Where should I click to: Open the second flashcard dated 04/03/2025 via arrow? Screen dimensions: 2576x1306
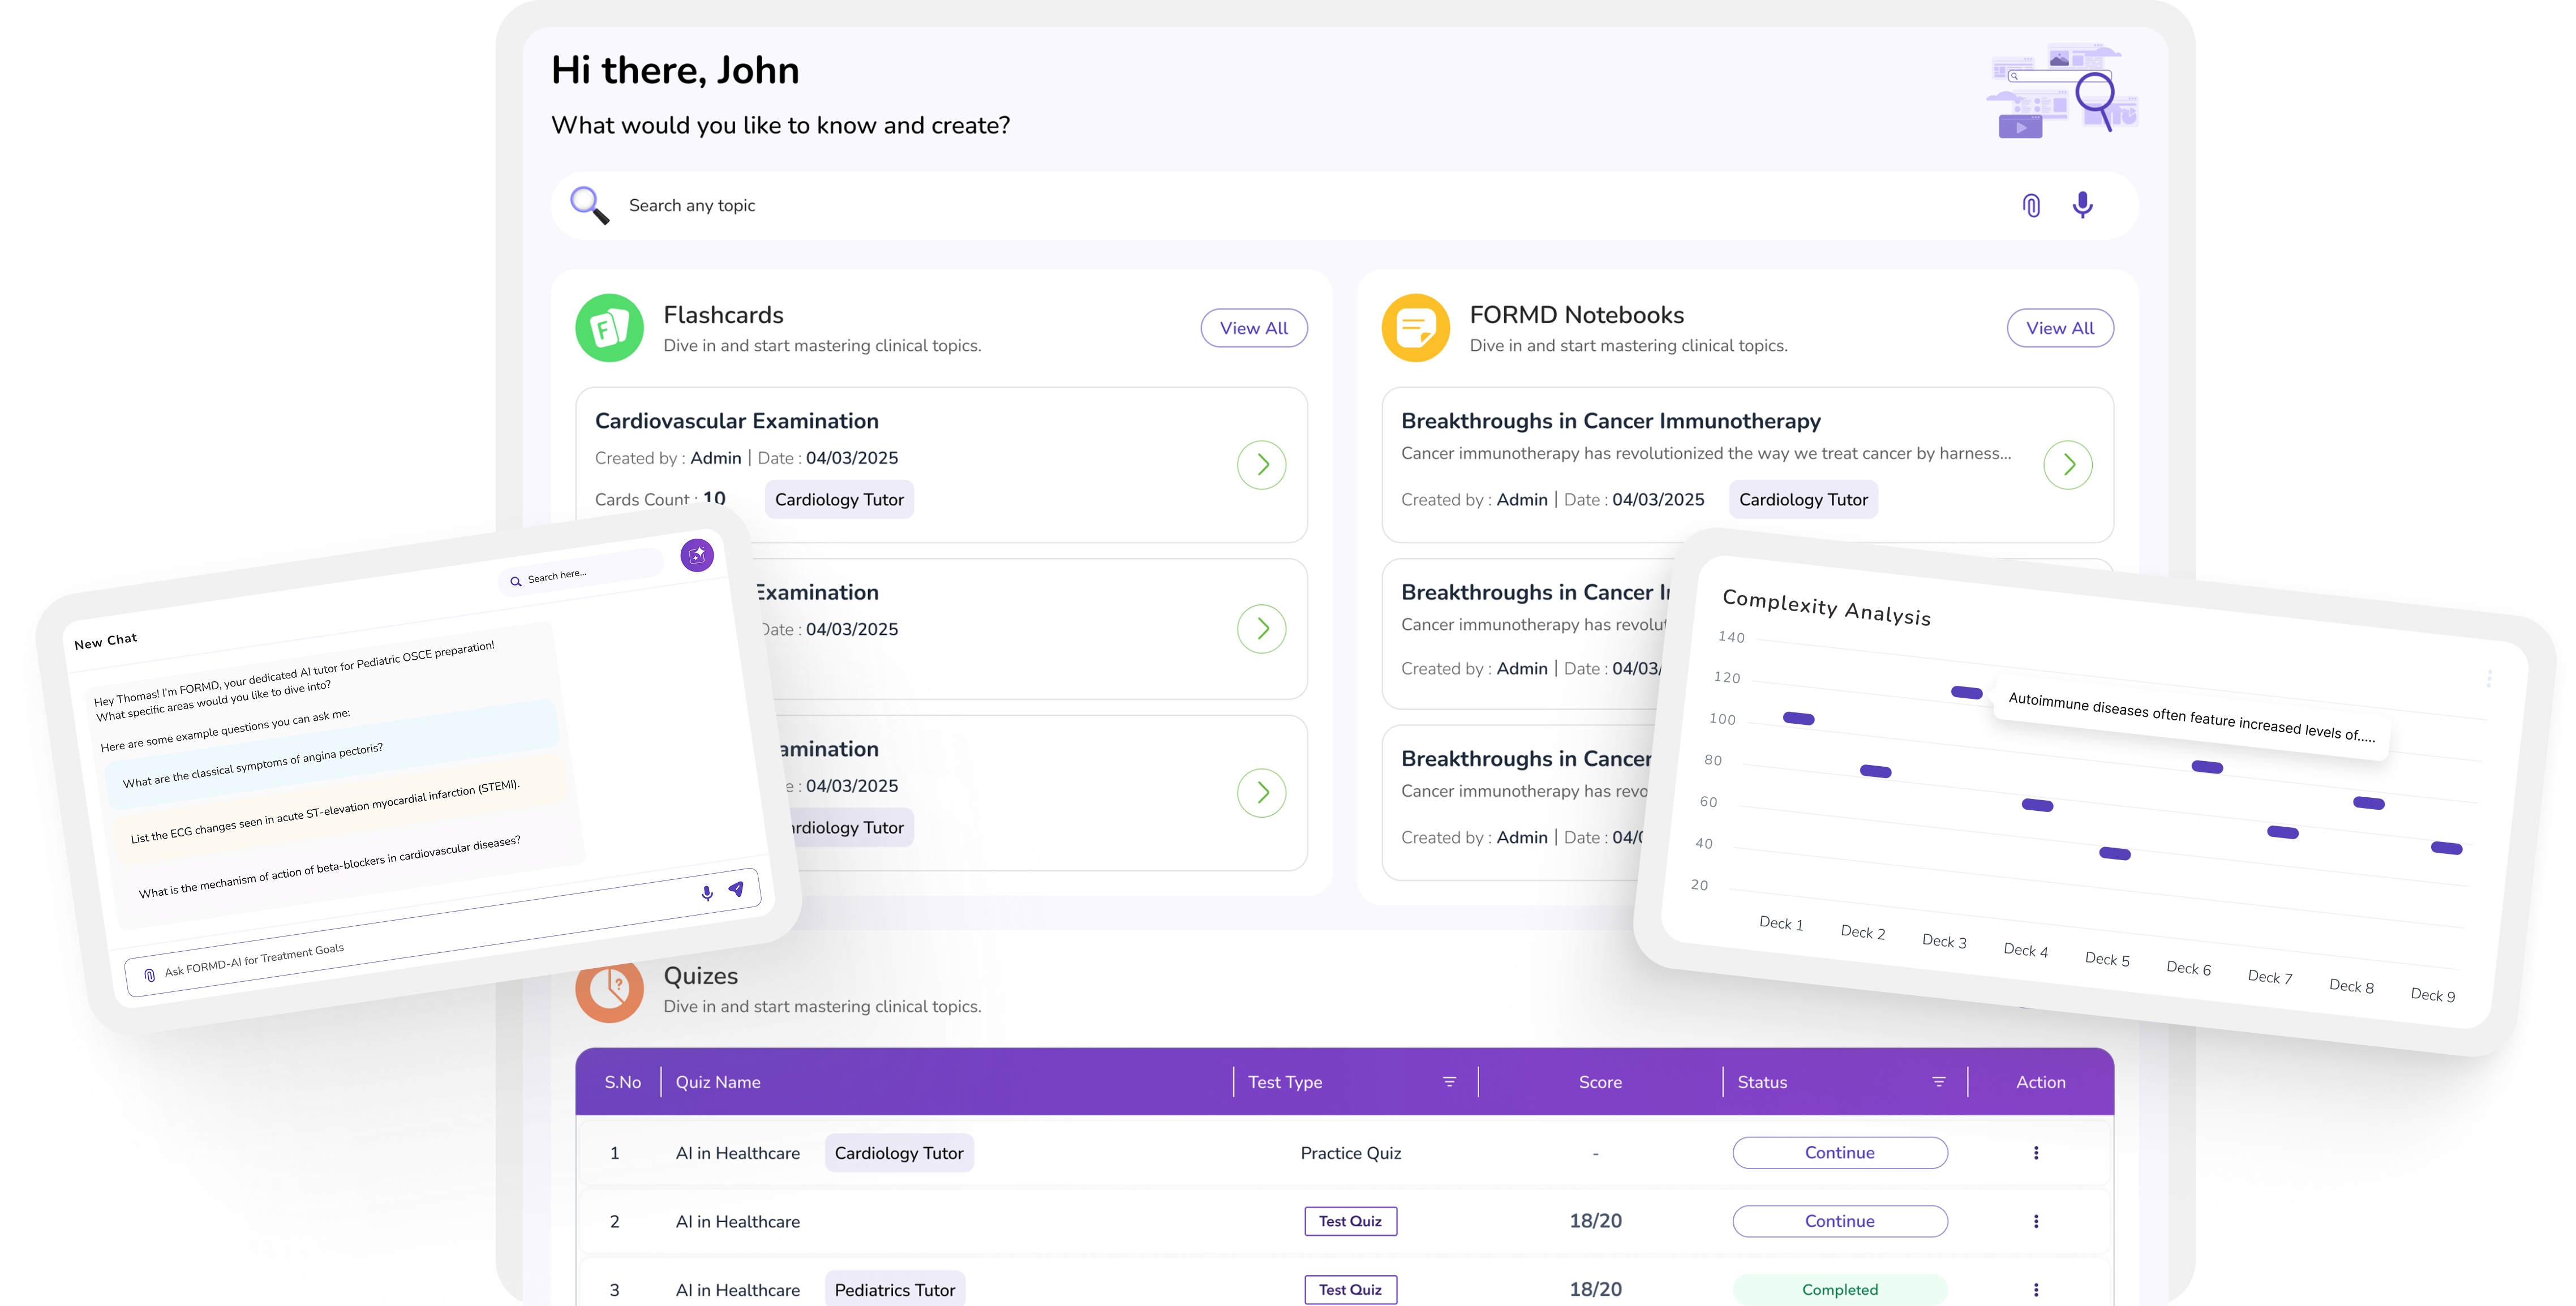(1261, 629)
